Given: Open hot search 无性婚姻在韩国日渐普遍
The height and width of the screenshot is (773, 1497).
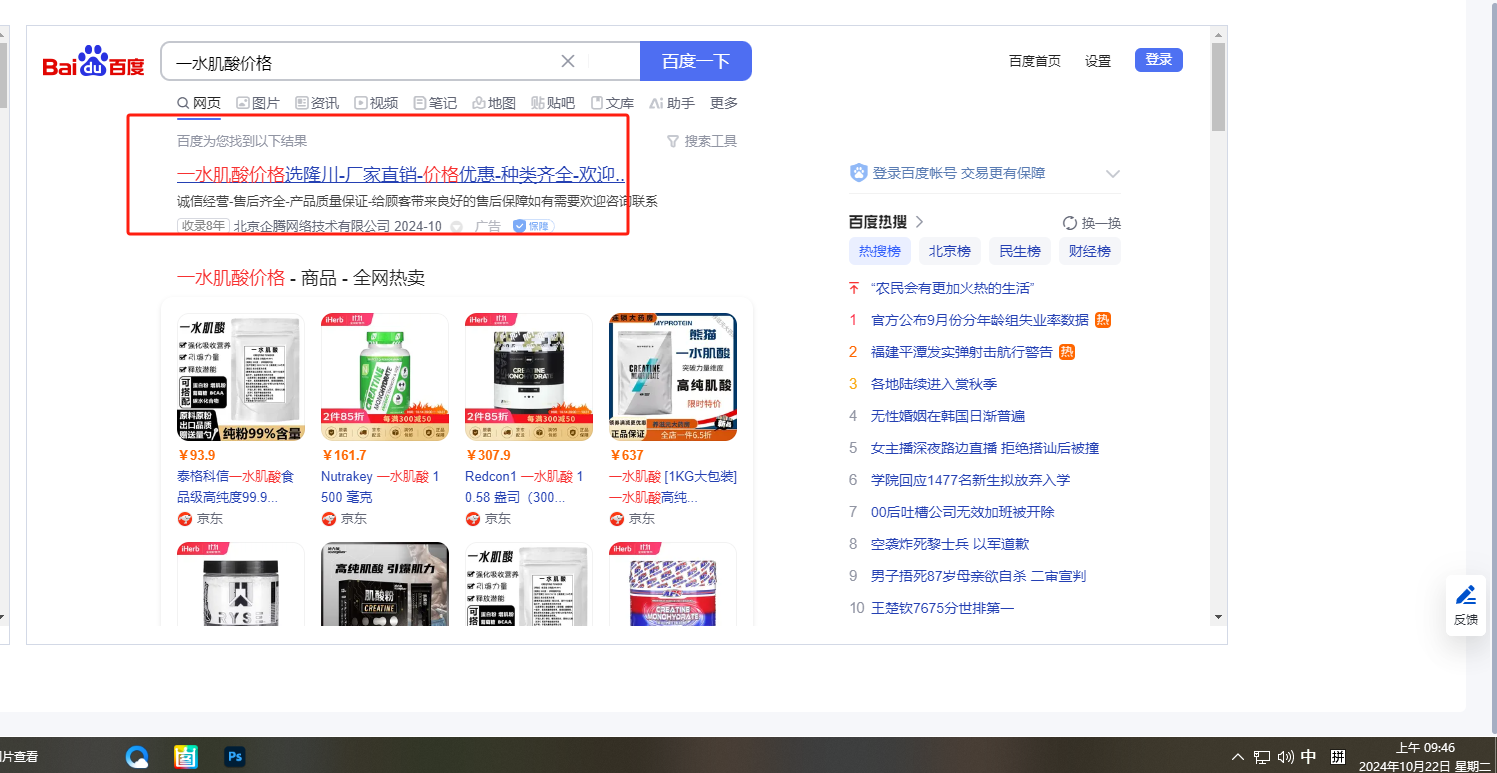Looking at the screenshot, I should coord(948,416).
